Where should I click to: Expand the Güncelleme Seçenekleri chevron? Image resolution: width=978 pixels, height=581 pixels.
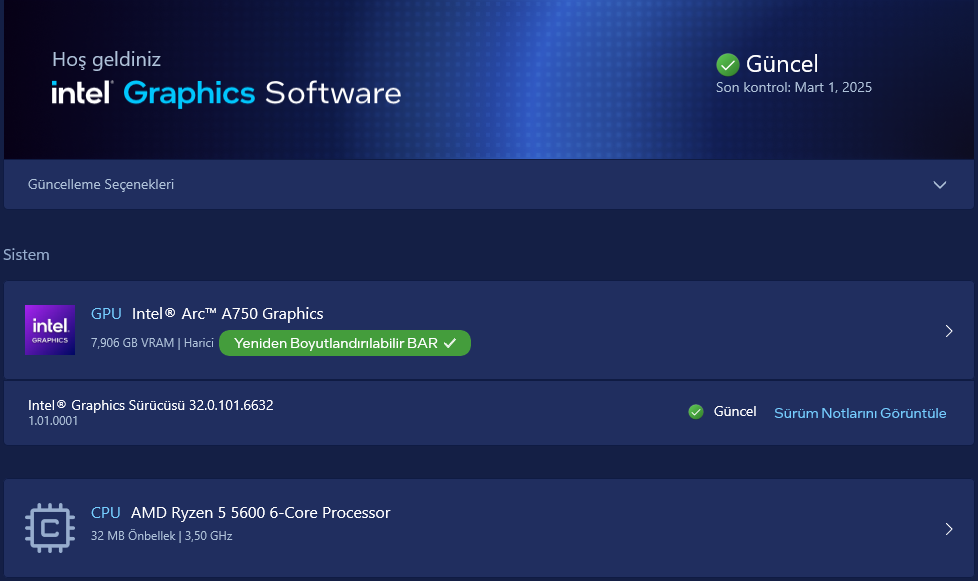pyautogui.click(x=939, y=185)
